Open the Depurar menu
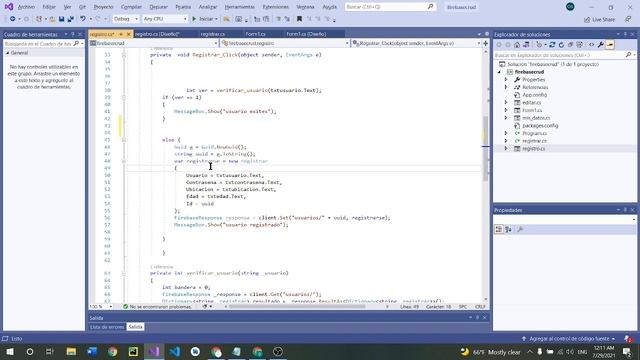The image size is (640, 360). click(x=158, y=7)
